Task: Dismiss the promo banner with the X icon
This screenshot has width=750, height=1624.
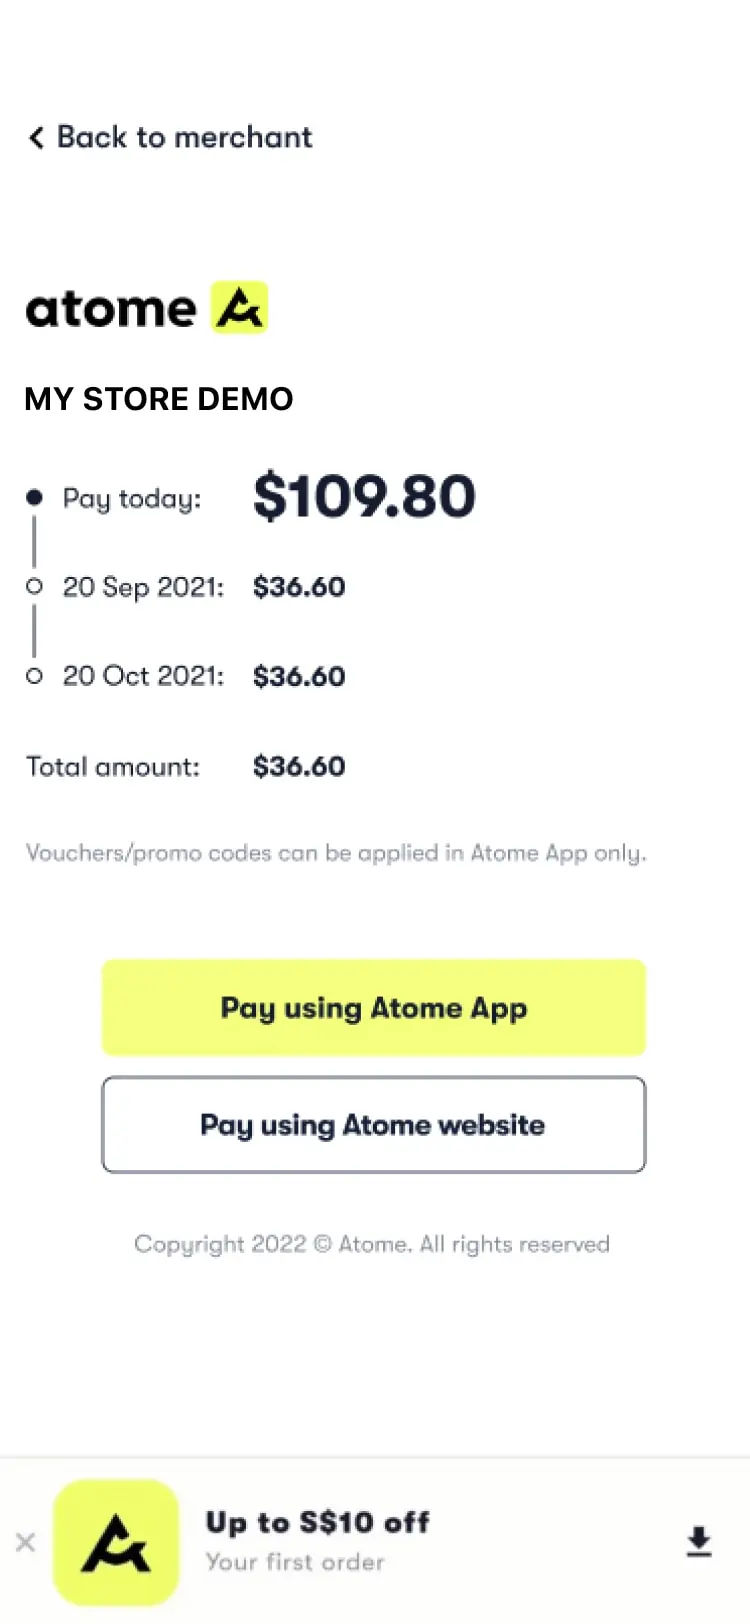Action: (26, 1544)
